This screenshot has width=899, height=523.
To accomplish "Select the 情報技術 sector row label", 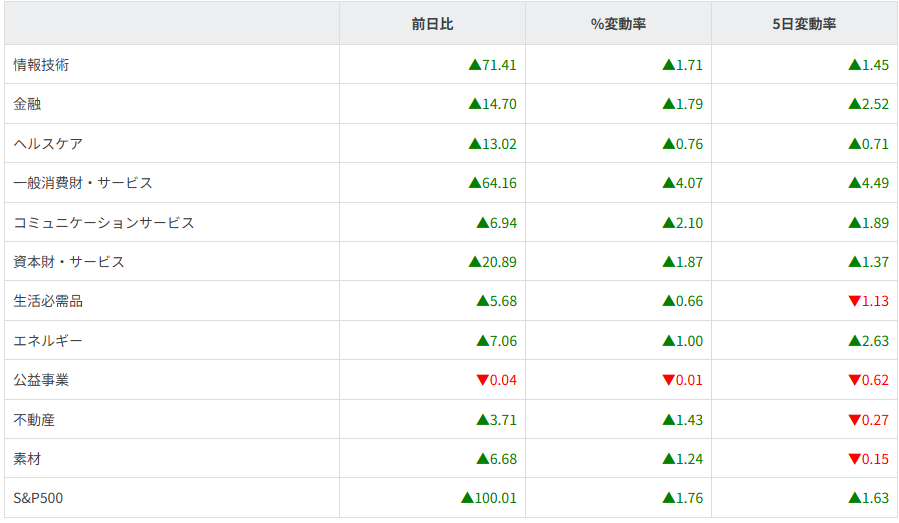I will click(x=41, y=65).
